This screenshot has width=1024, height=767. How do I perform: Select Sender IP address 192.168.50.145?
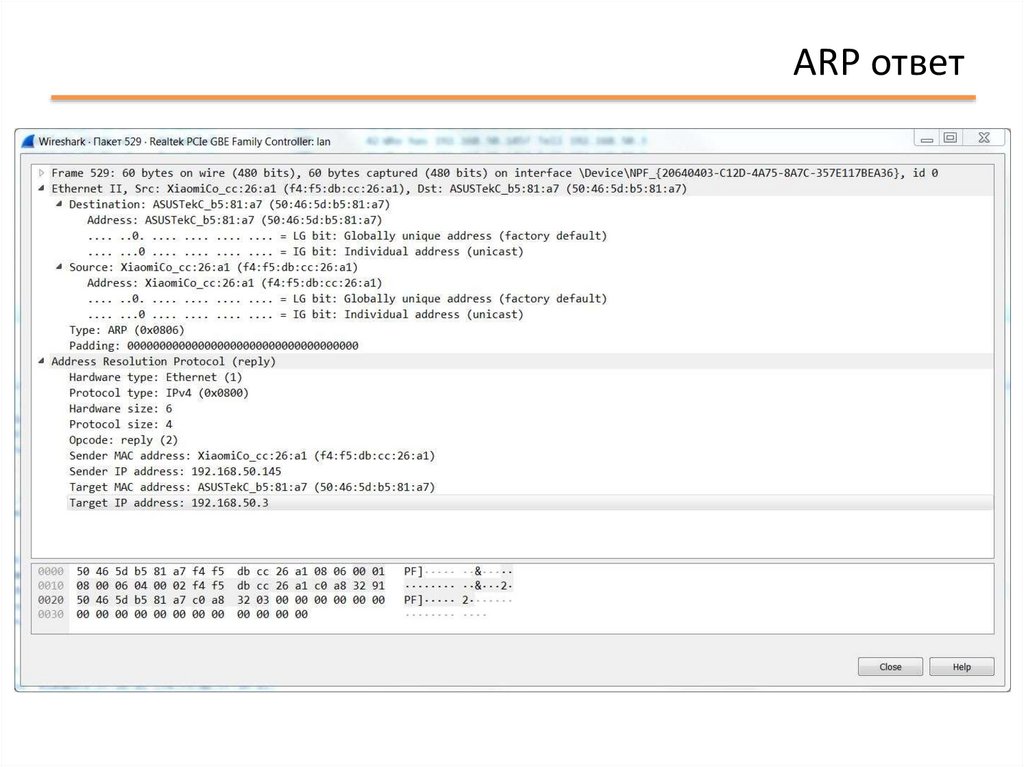(175, 471)
